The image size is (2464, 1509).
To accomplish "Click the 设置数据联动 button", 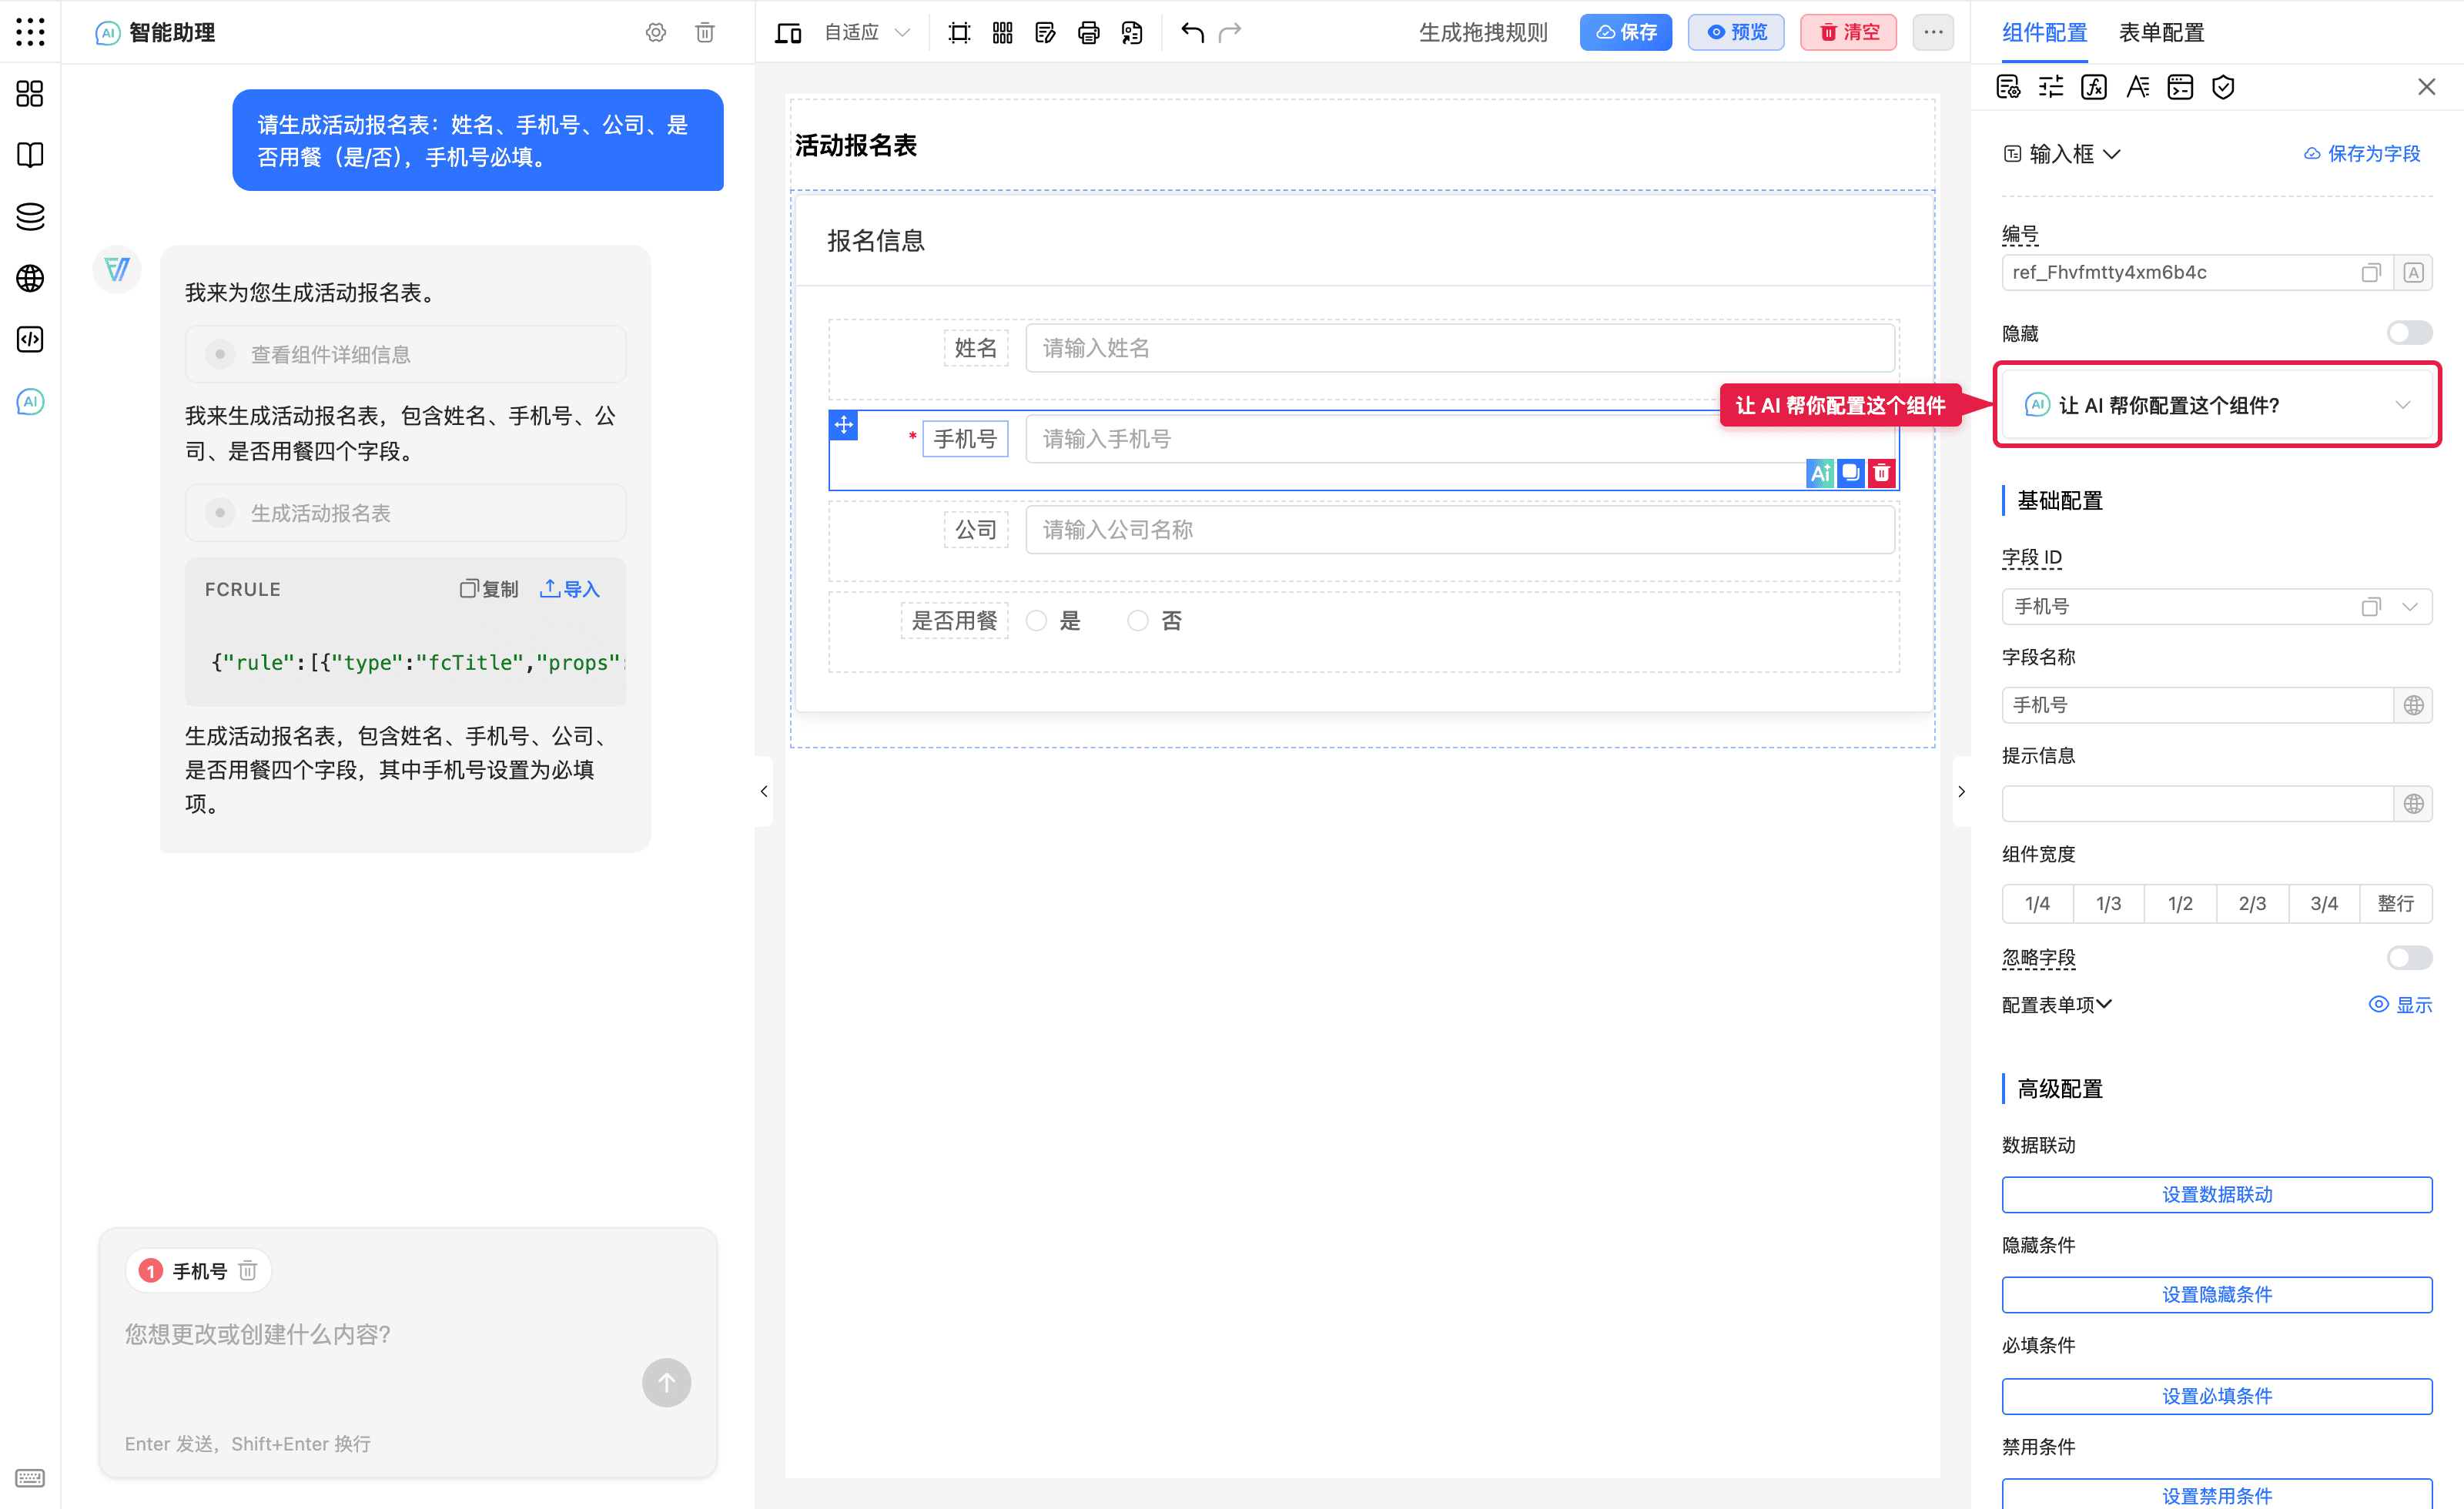I will coord(2217,1194).
